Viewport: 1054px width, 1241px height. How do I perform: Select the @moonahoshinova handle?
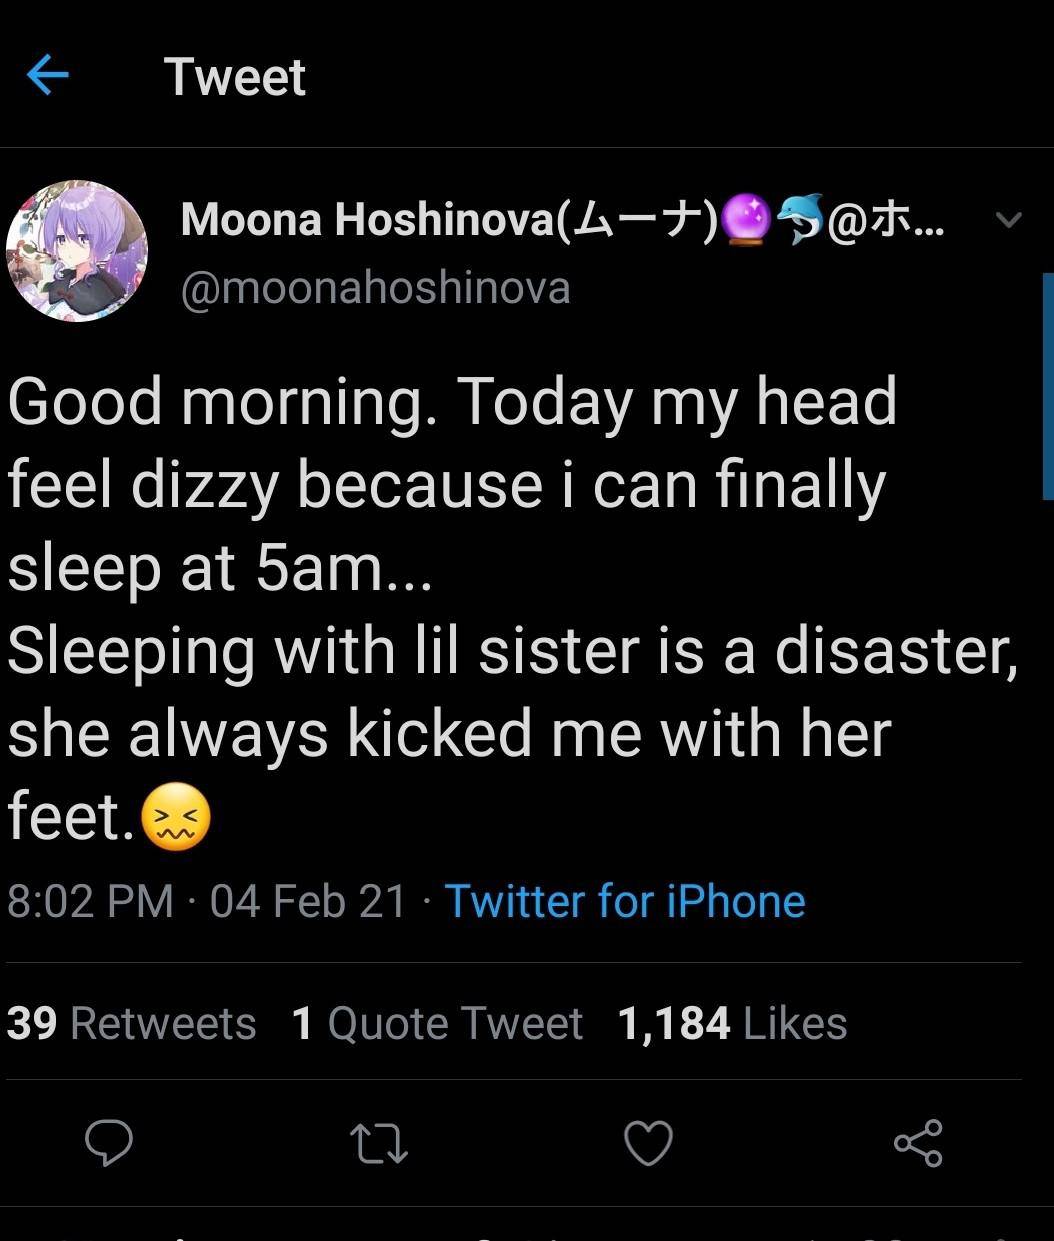[374, 287]
